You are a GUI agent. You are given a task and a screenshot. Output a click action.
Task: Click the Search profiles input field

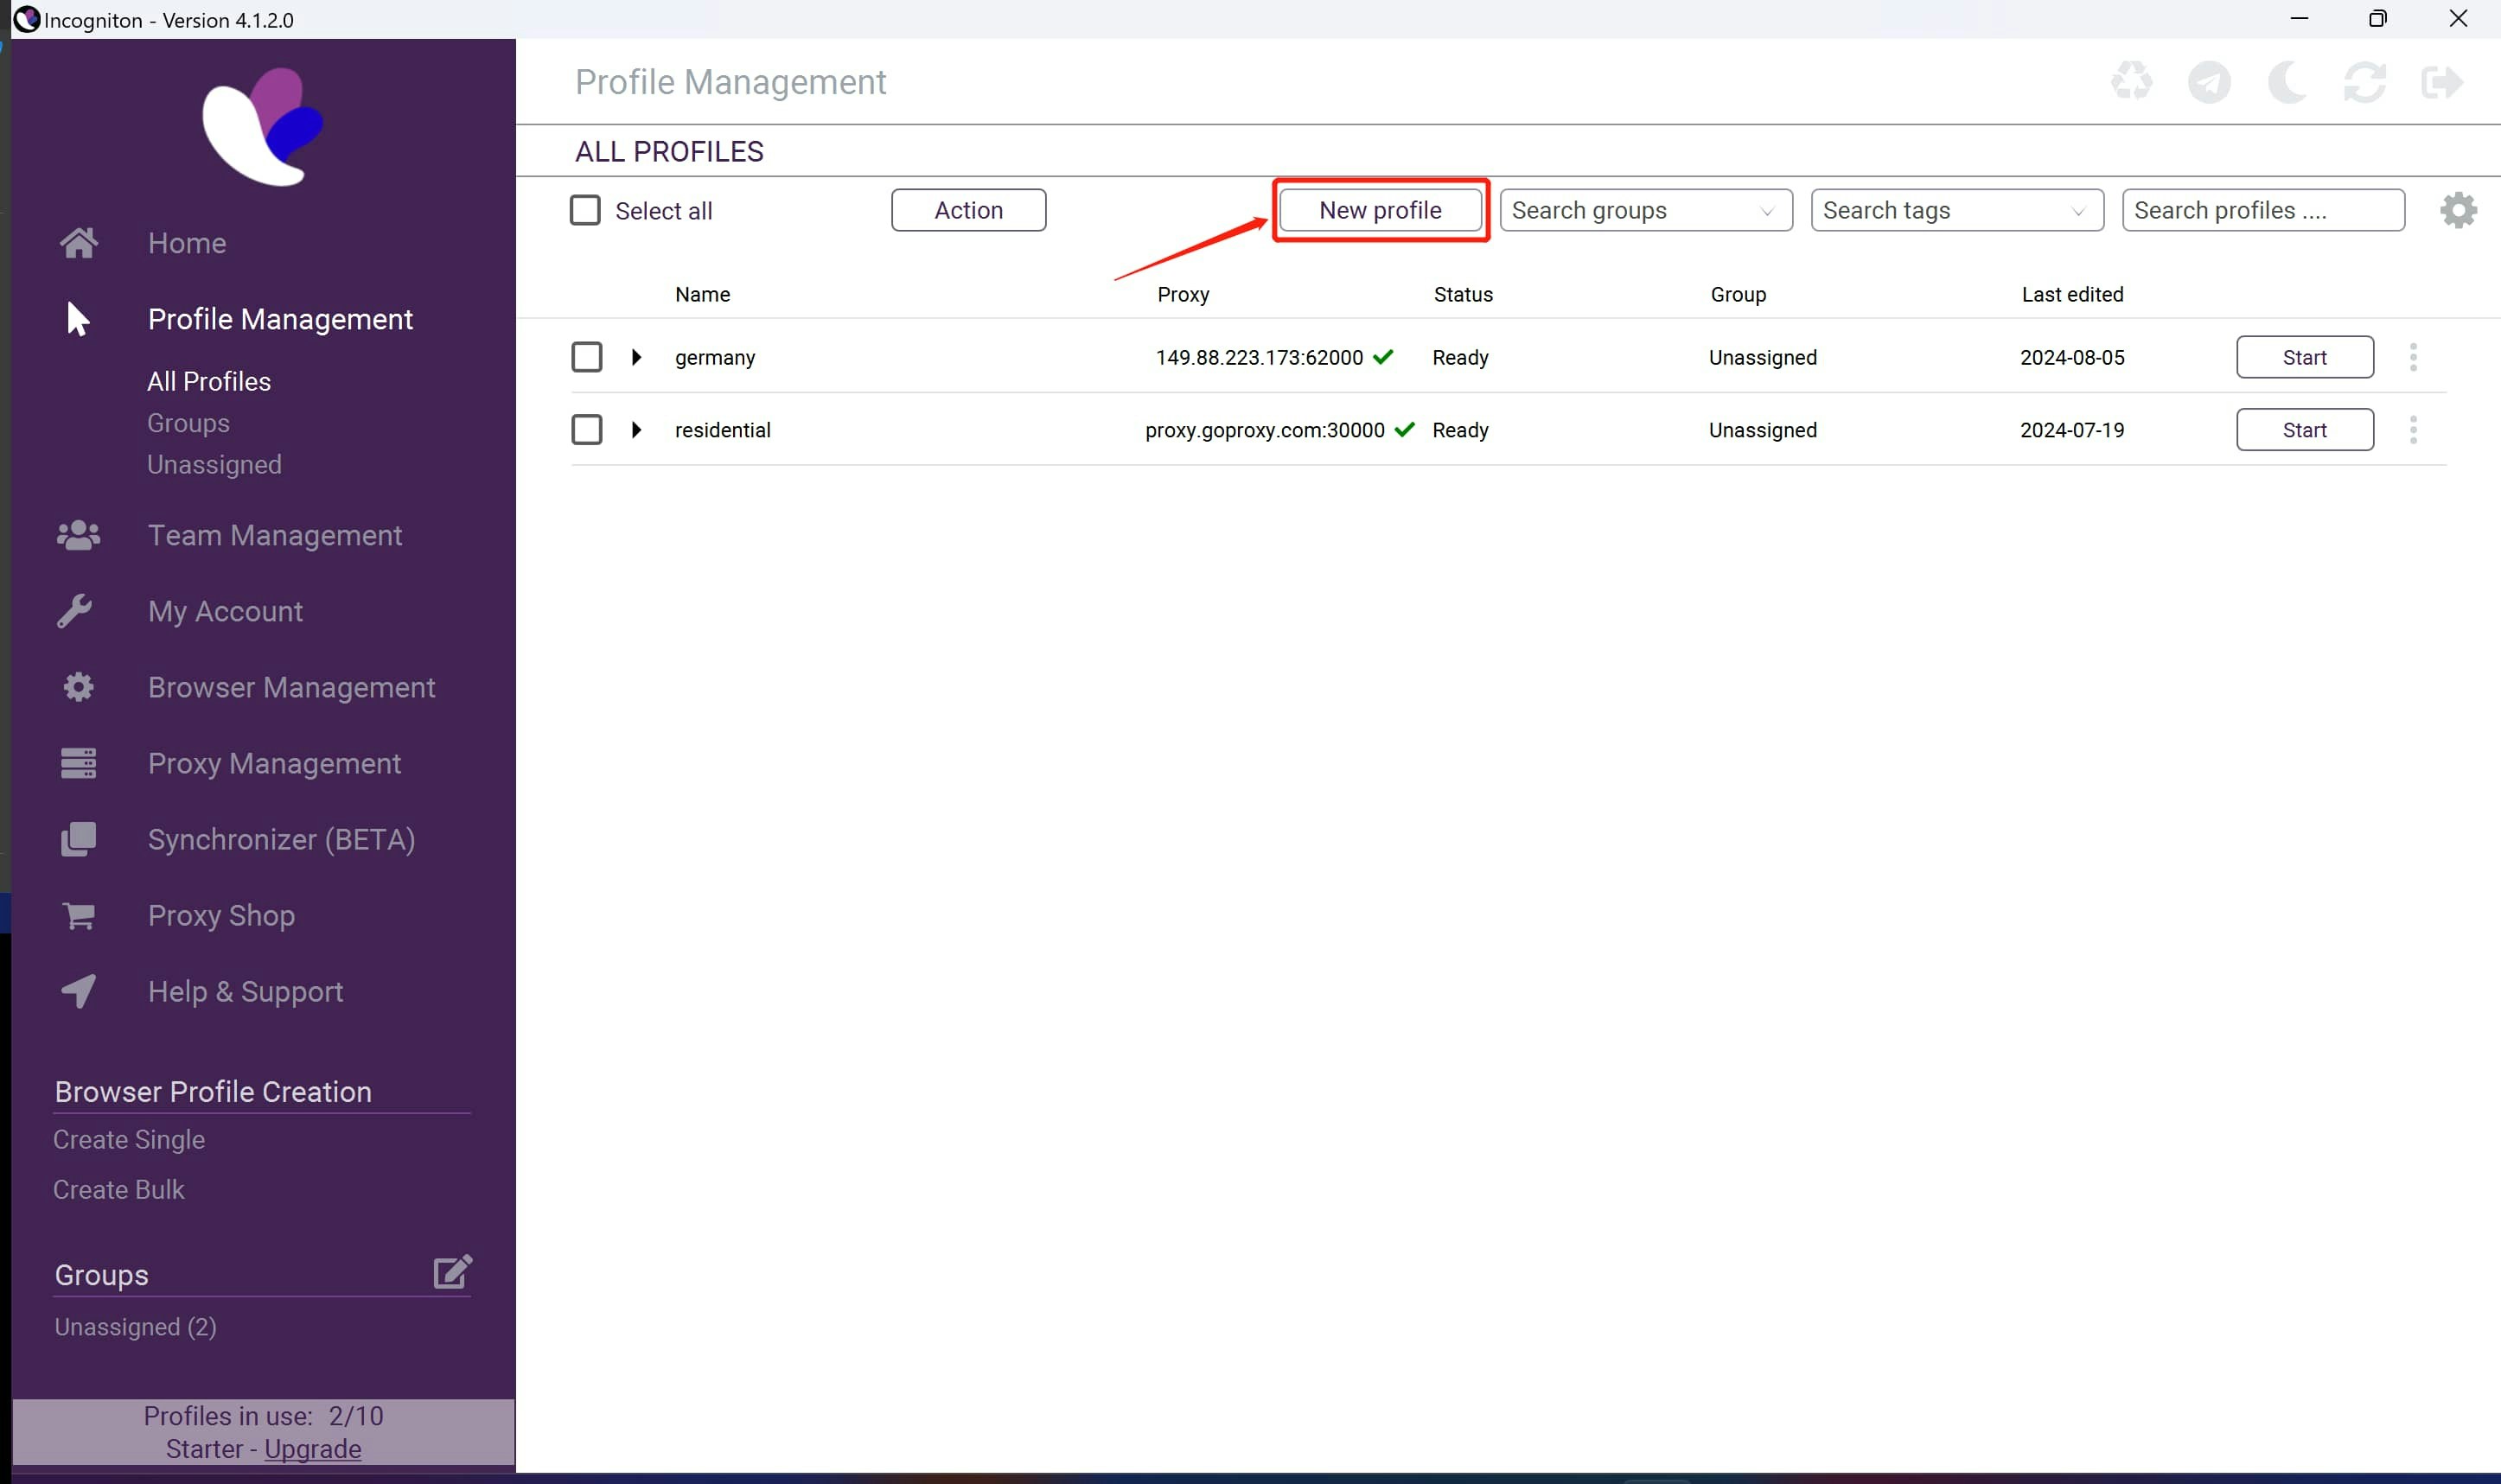2262,210
